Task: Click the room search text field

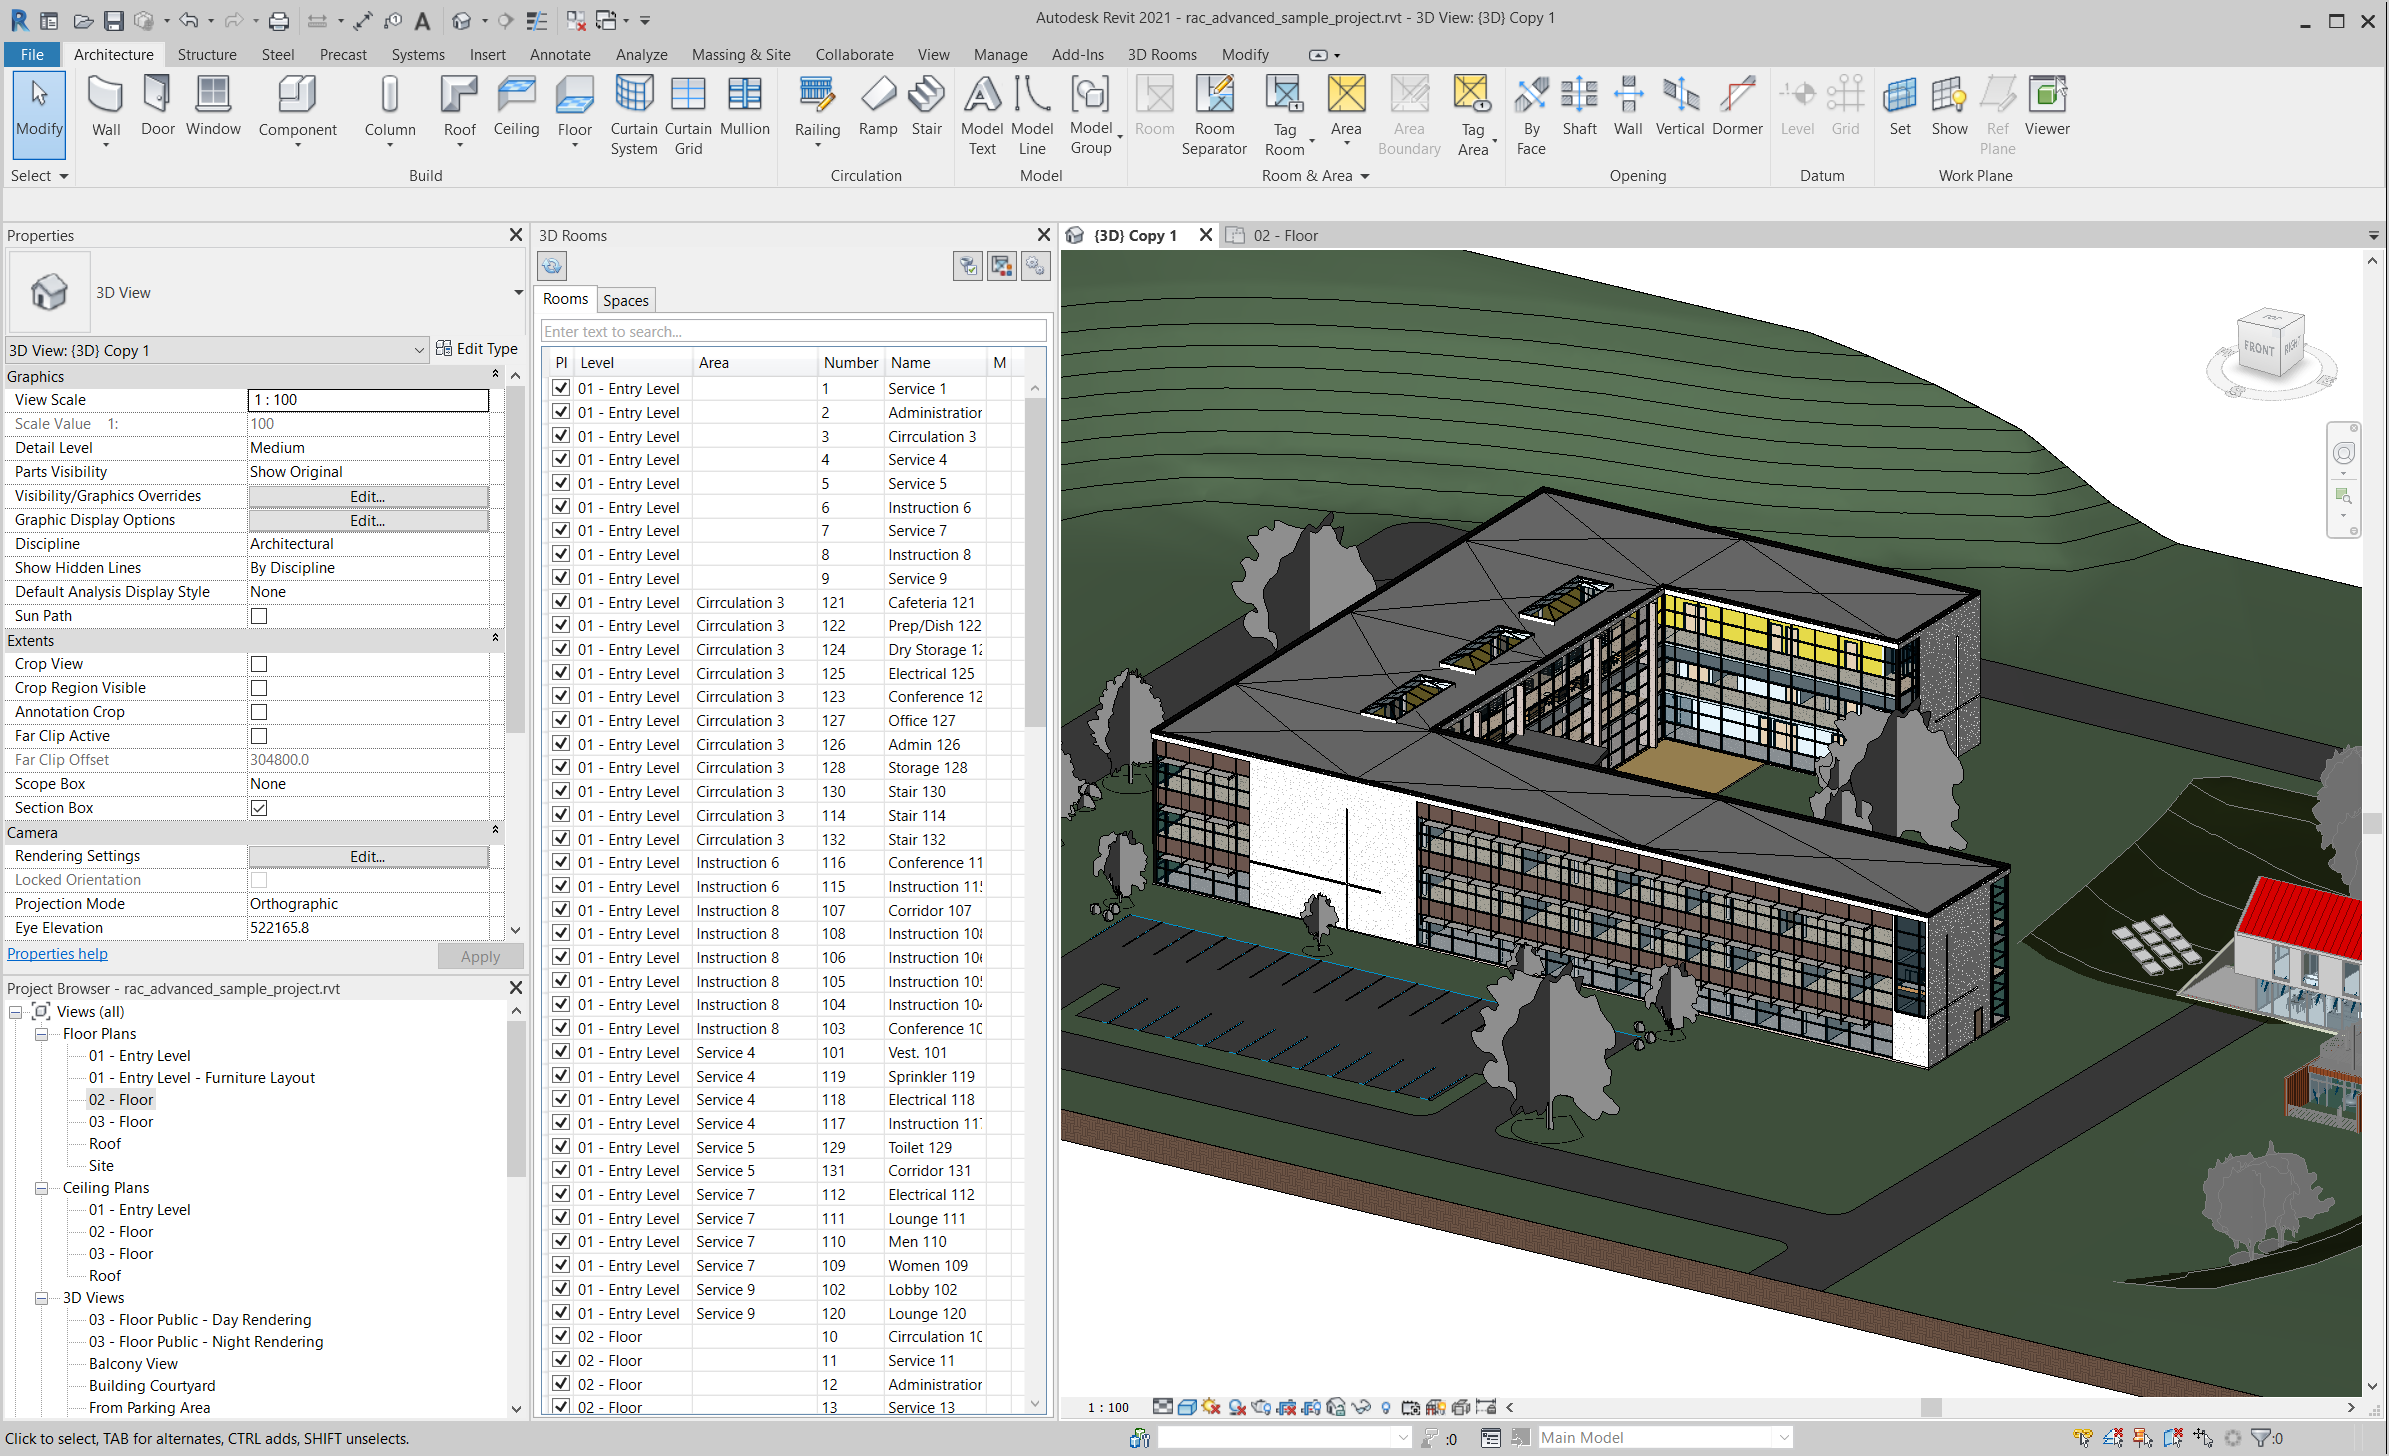Action: 792,331
